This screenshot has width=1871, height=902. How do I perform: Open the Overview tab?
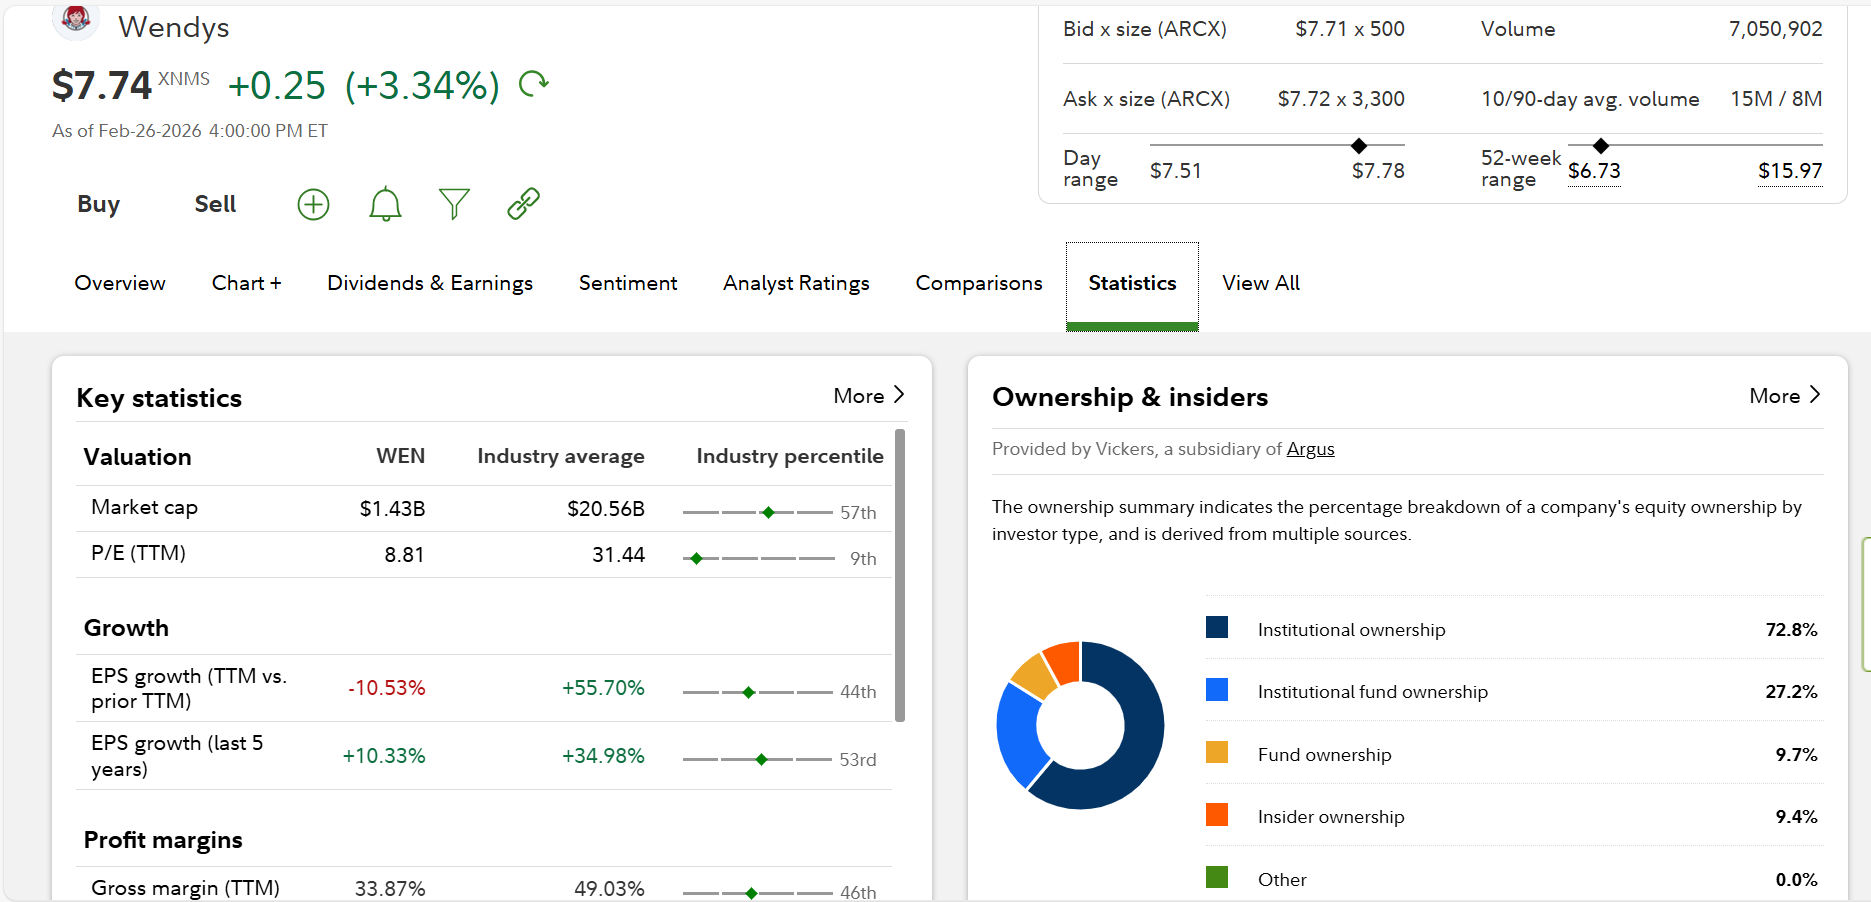coord(120,283)
